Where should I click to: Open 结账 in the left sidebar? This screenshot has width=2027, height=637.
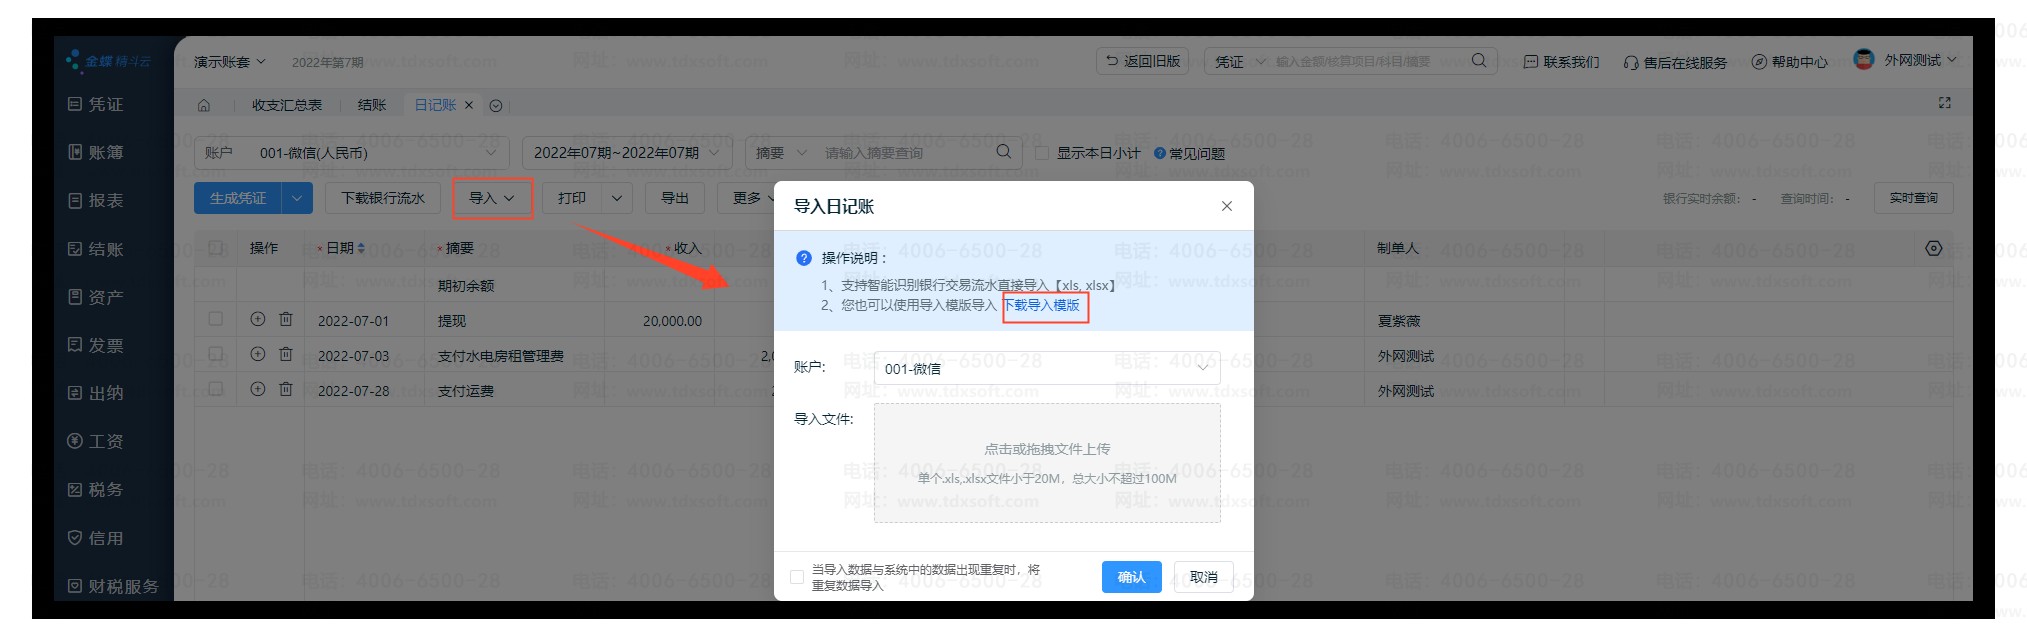tap(96, 249)
